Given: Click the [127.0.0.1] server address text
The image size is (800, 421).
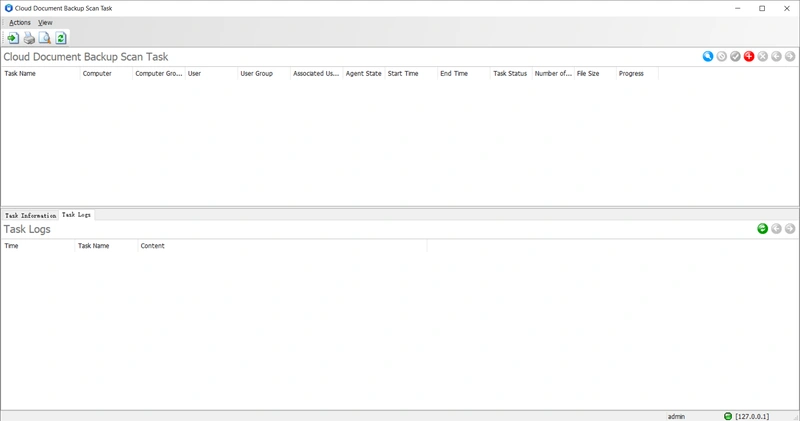Looking at the screenshot, I should [752, 416].
